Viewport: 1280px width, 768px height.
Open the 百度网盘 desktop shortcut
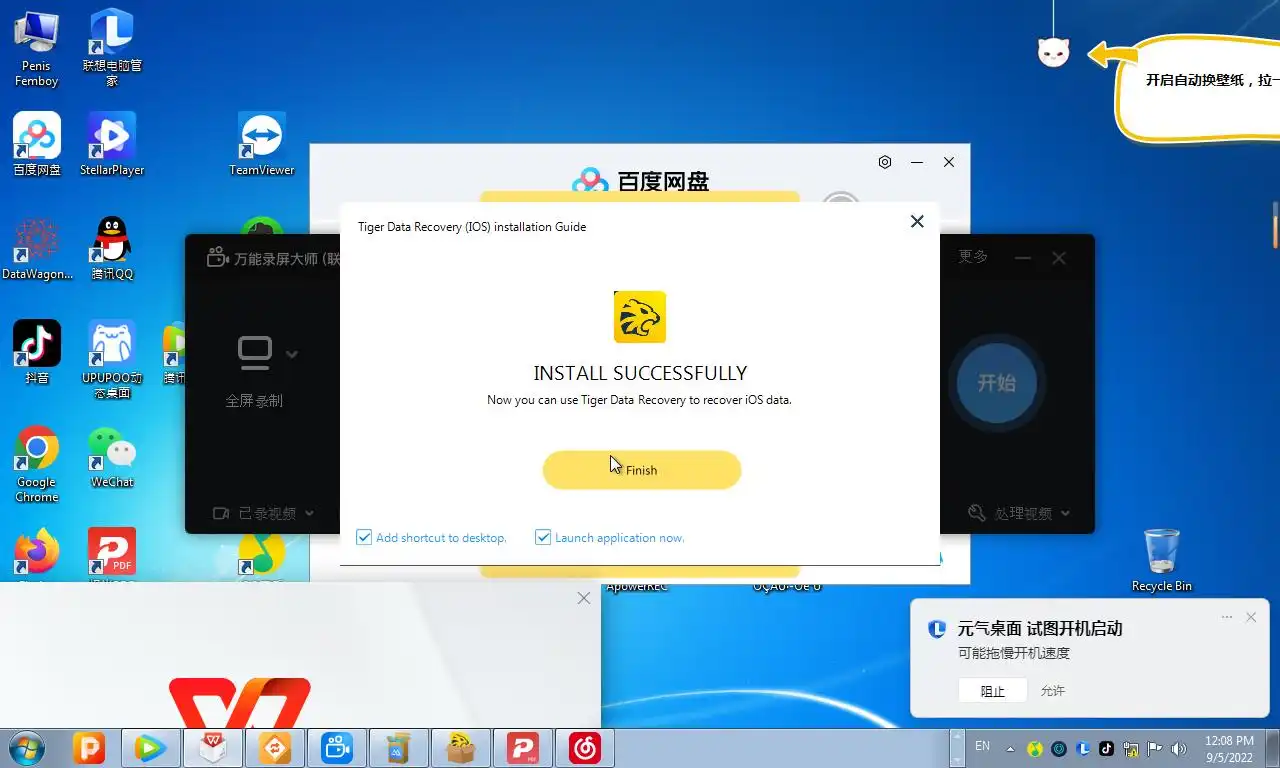click(37, 144)
